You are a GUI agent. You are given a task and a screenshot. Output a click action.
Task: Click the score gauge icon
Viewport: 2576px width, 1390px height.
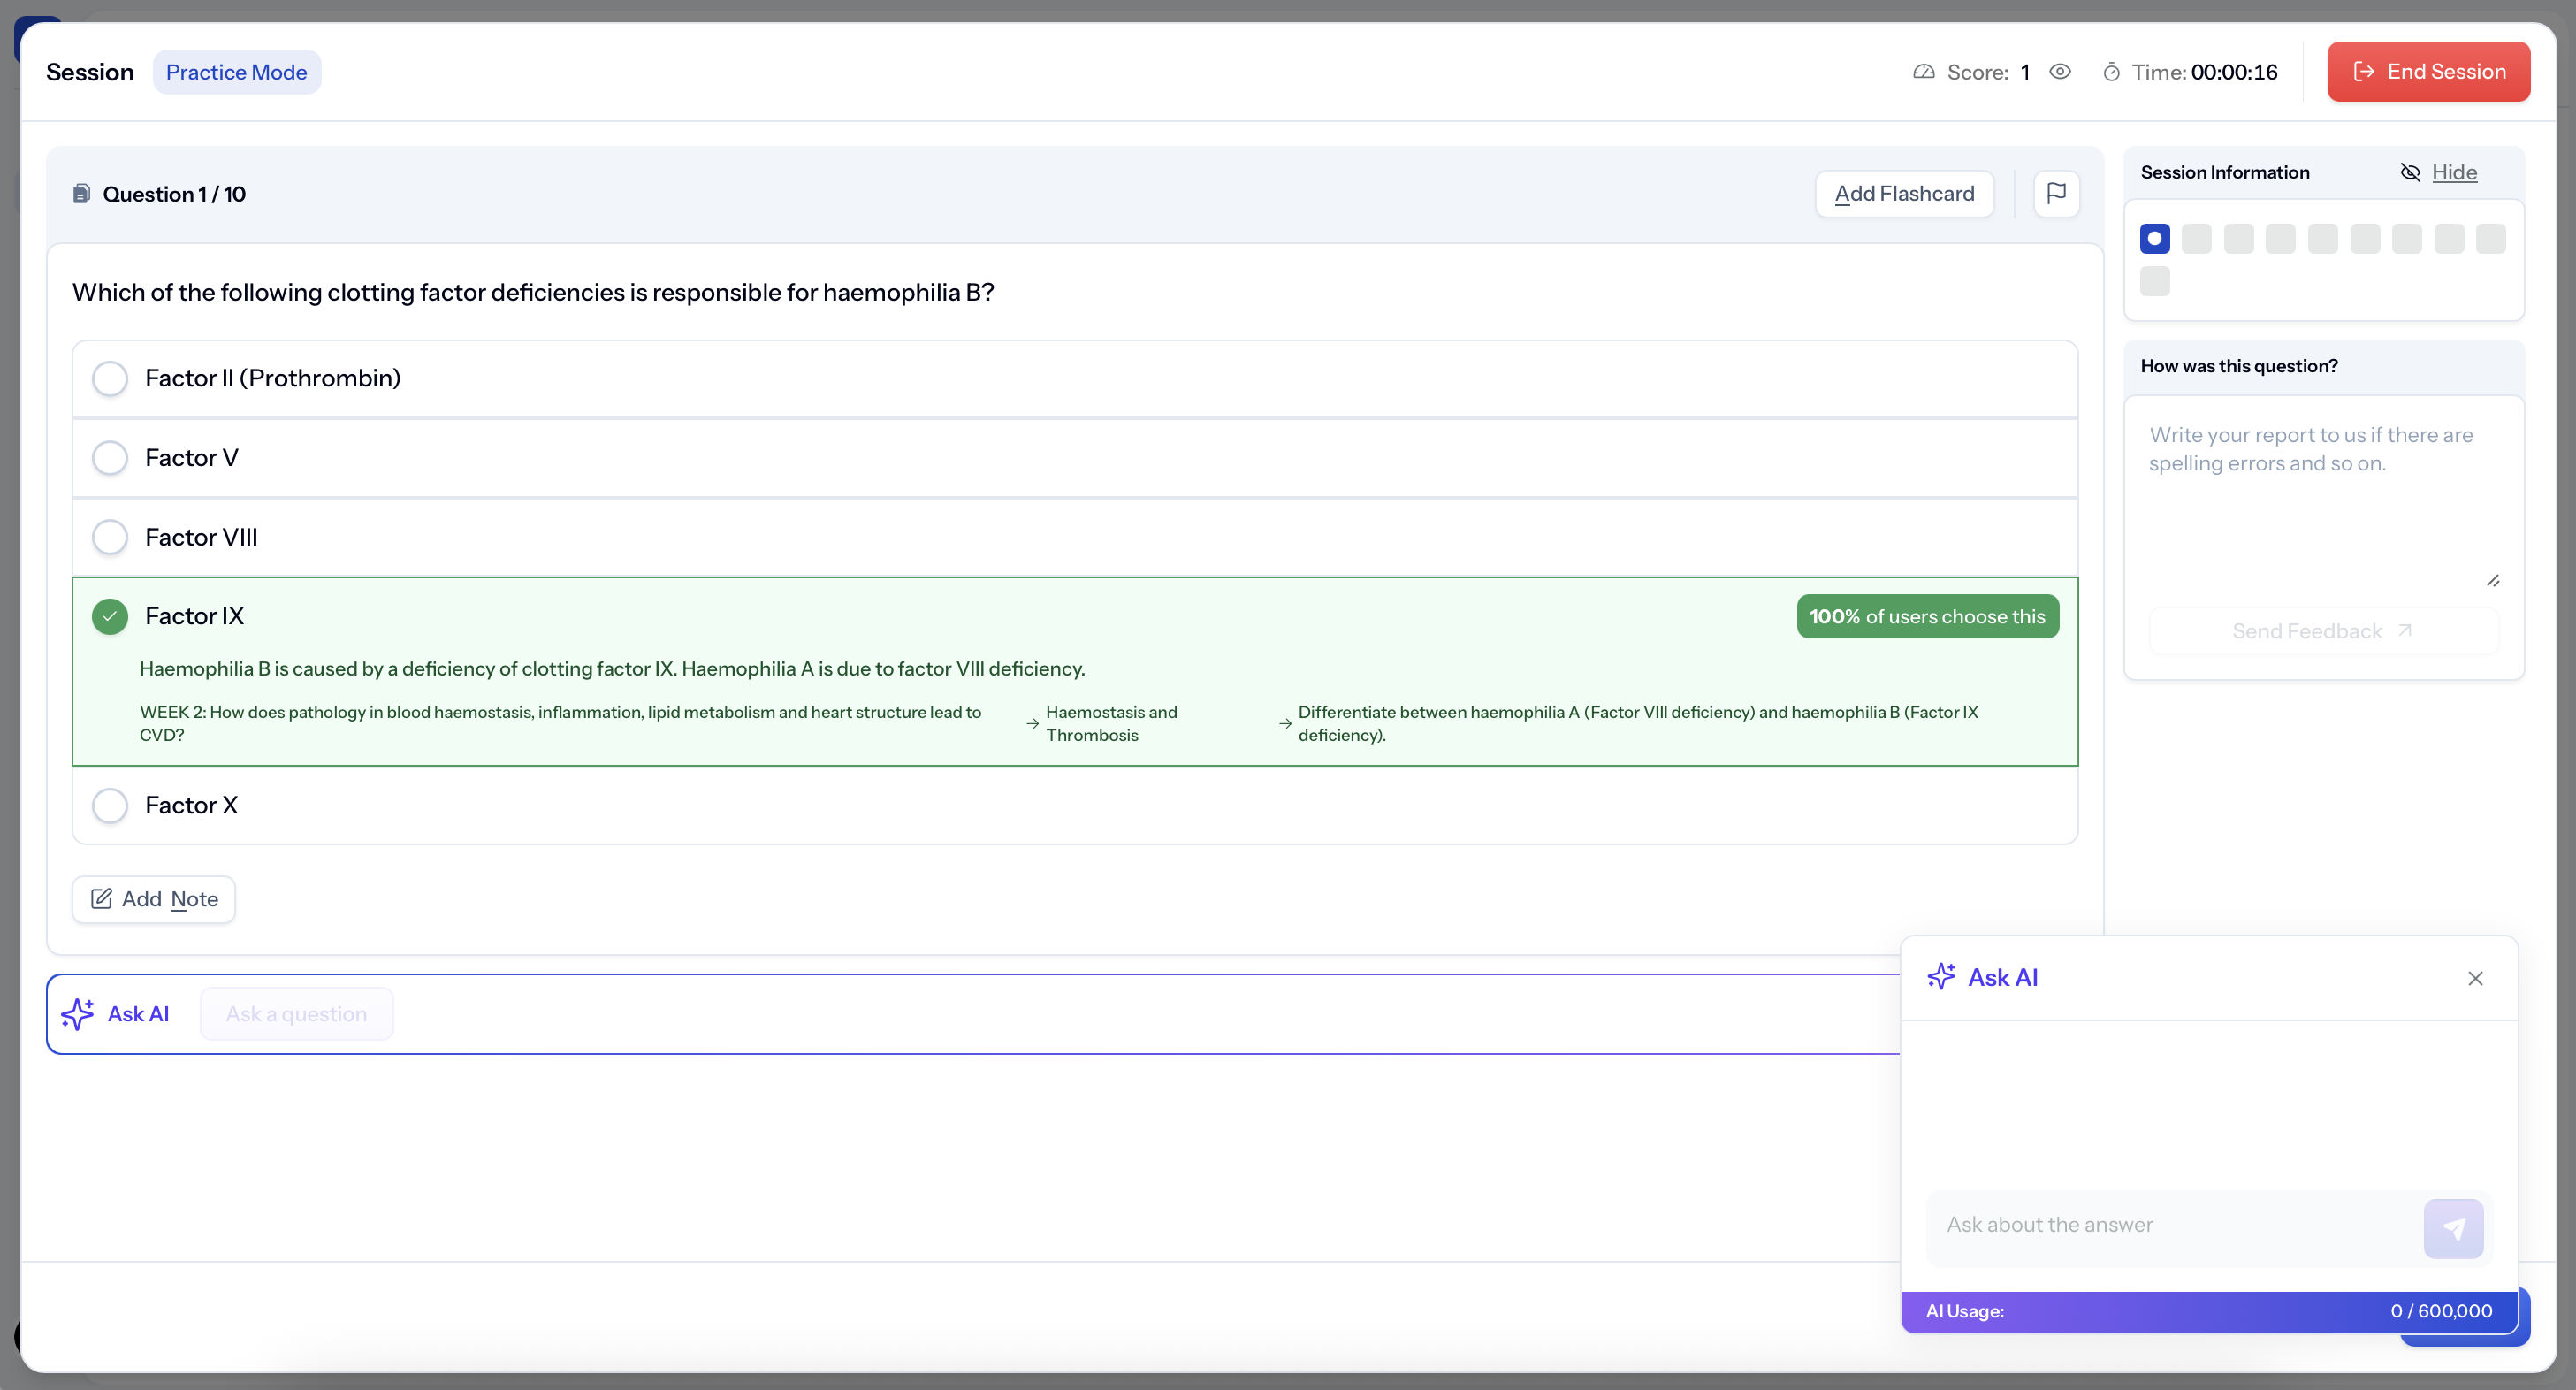click(1923, 72)
